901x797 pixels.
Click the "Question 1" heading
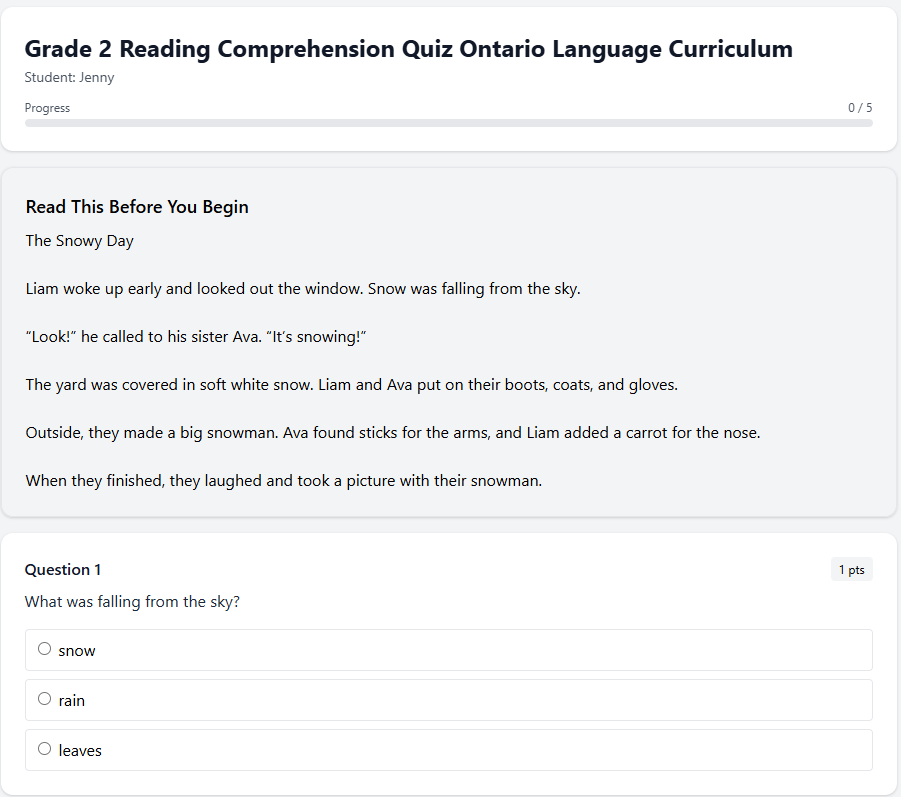point(63,569)
